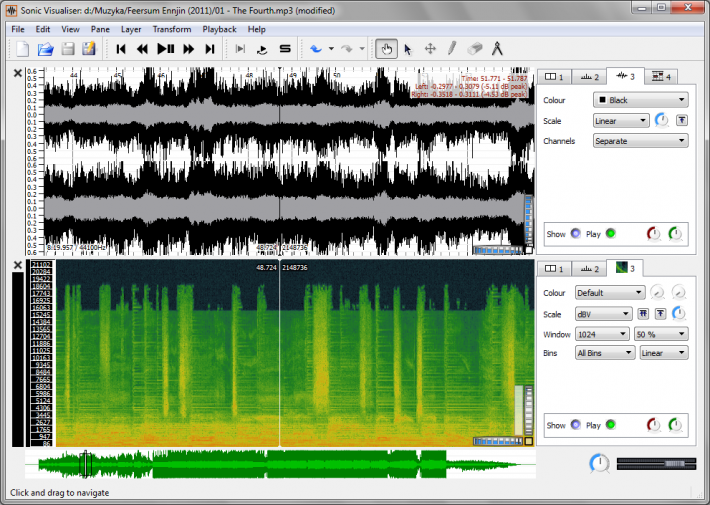Viewport: 710px width, 505px height.
Task: Switch to waveform pane layer tab 1
Action: coord(554,77)
